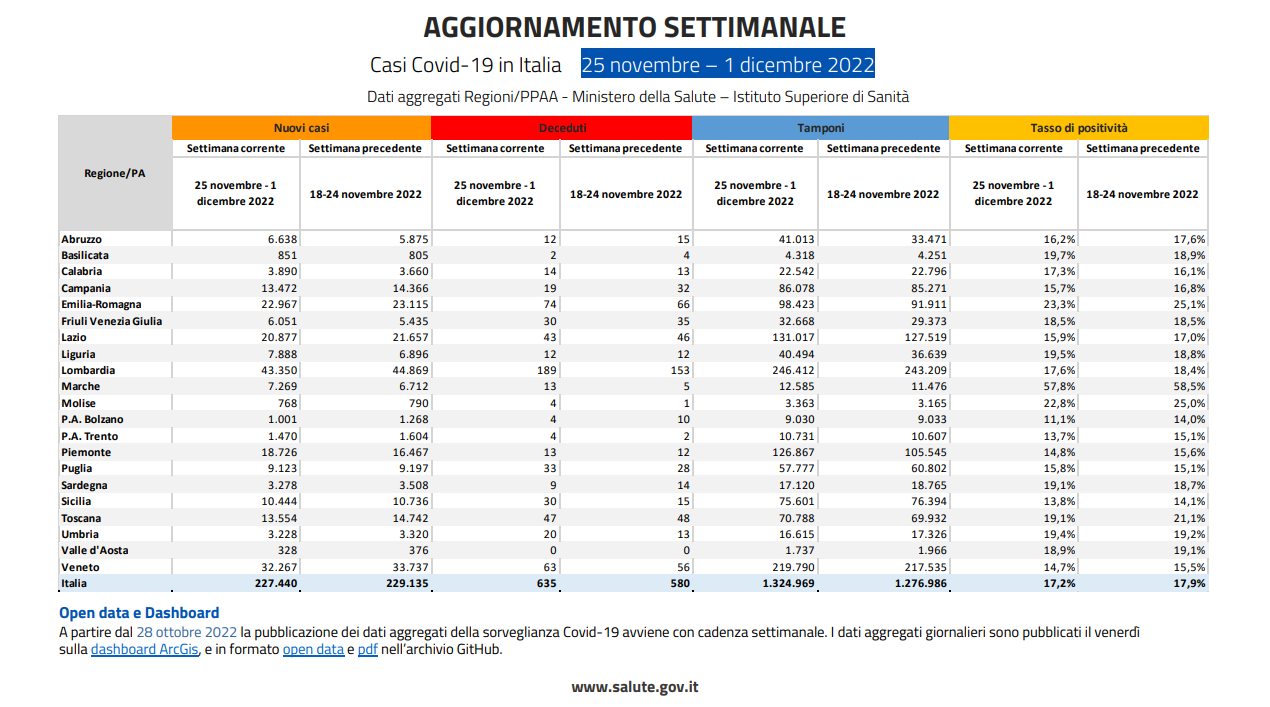Click the "Veneto" row label
The image size is (1270, 707).
[x=78, y=567]
